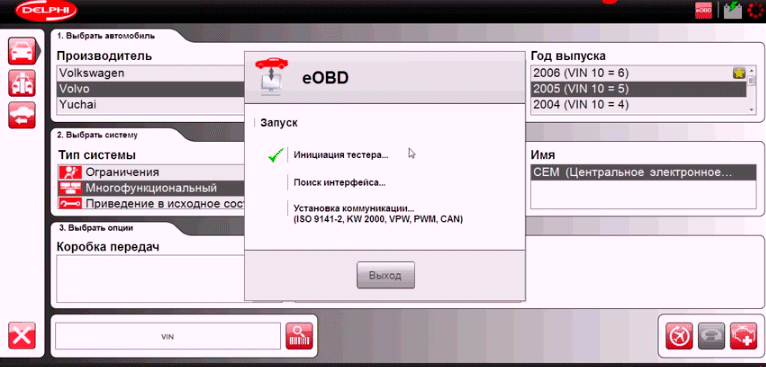Screen dimensions: 766x367
Task: Toggle the star favorite on 2006 year
Action: (739, 73)
